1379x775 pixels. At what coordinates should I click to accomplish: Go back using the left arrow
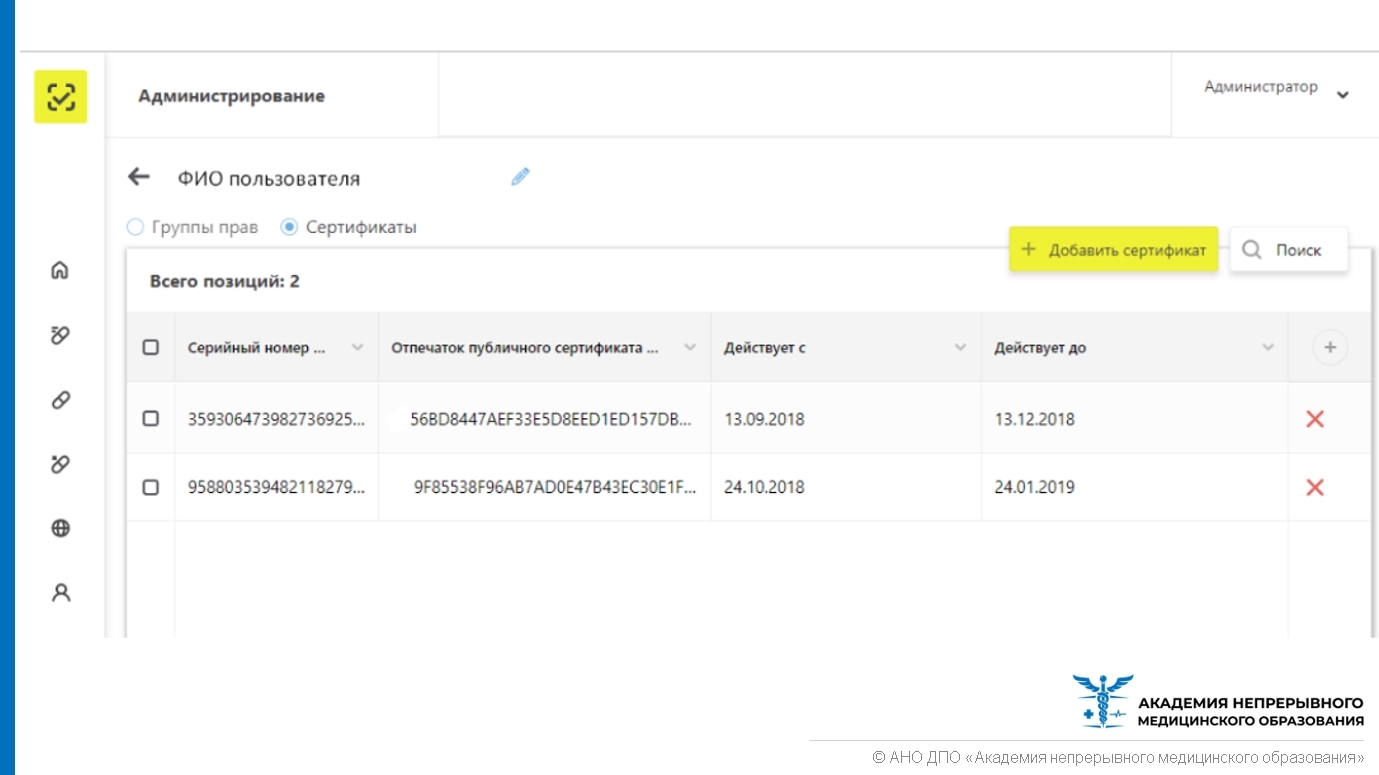tap(138, 177)
